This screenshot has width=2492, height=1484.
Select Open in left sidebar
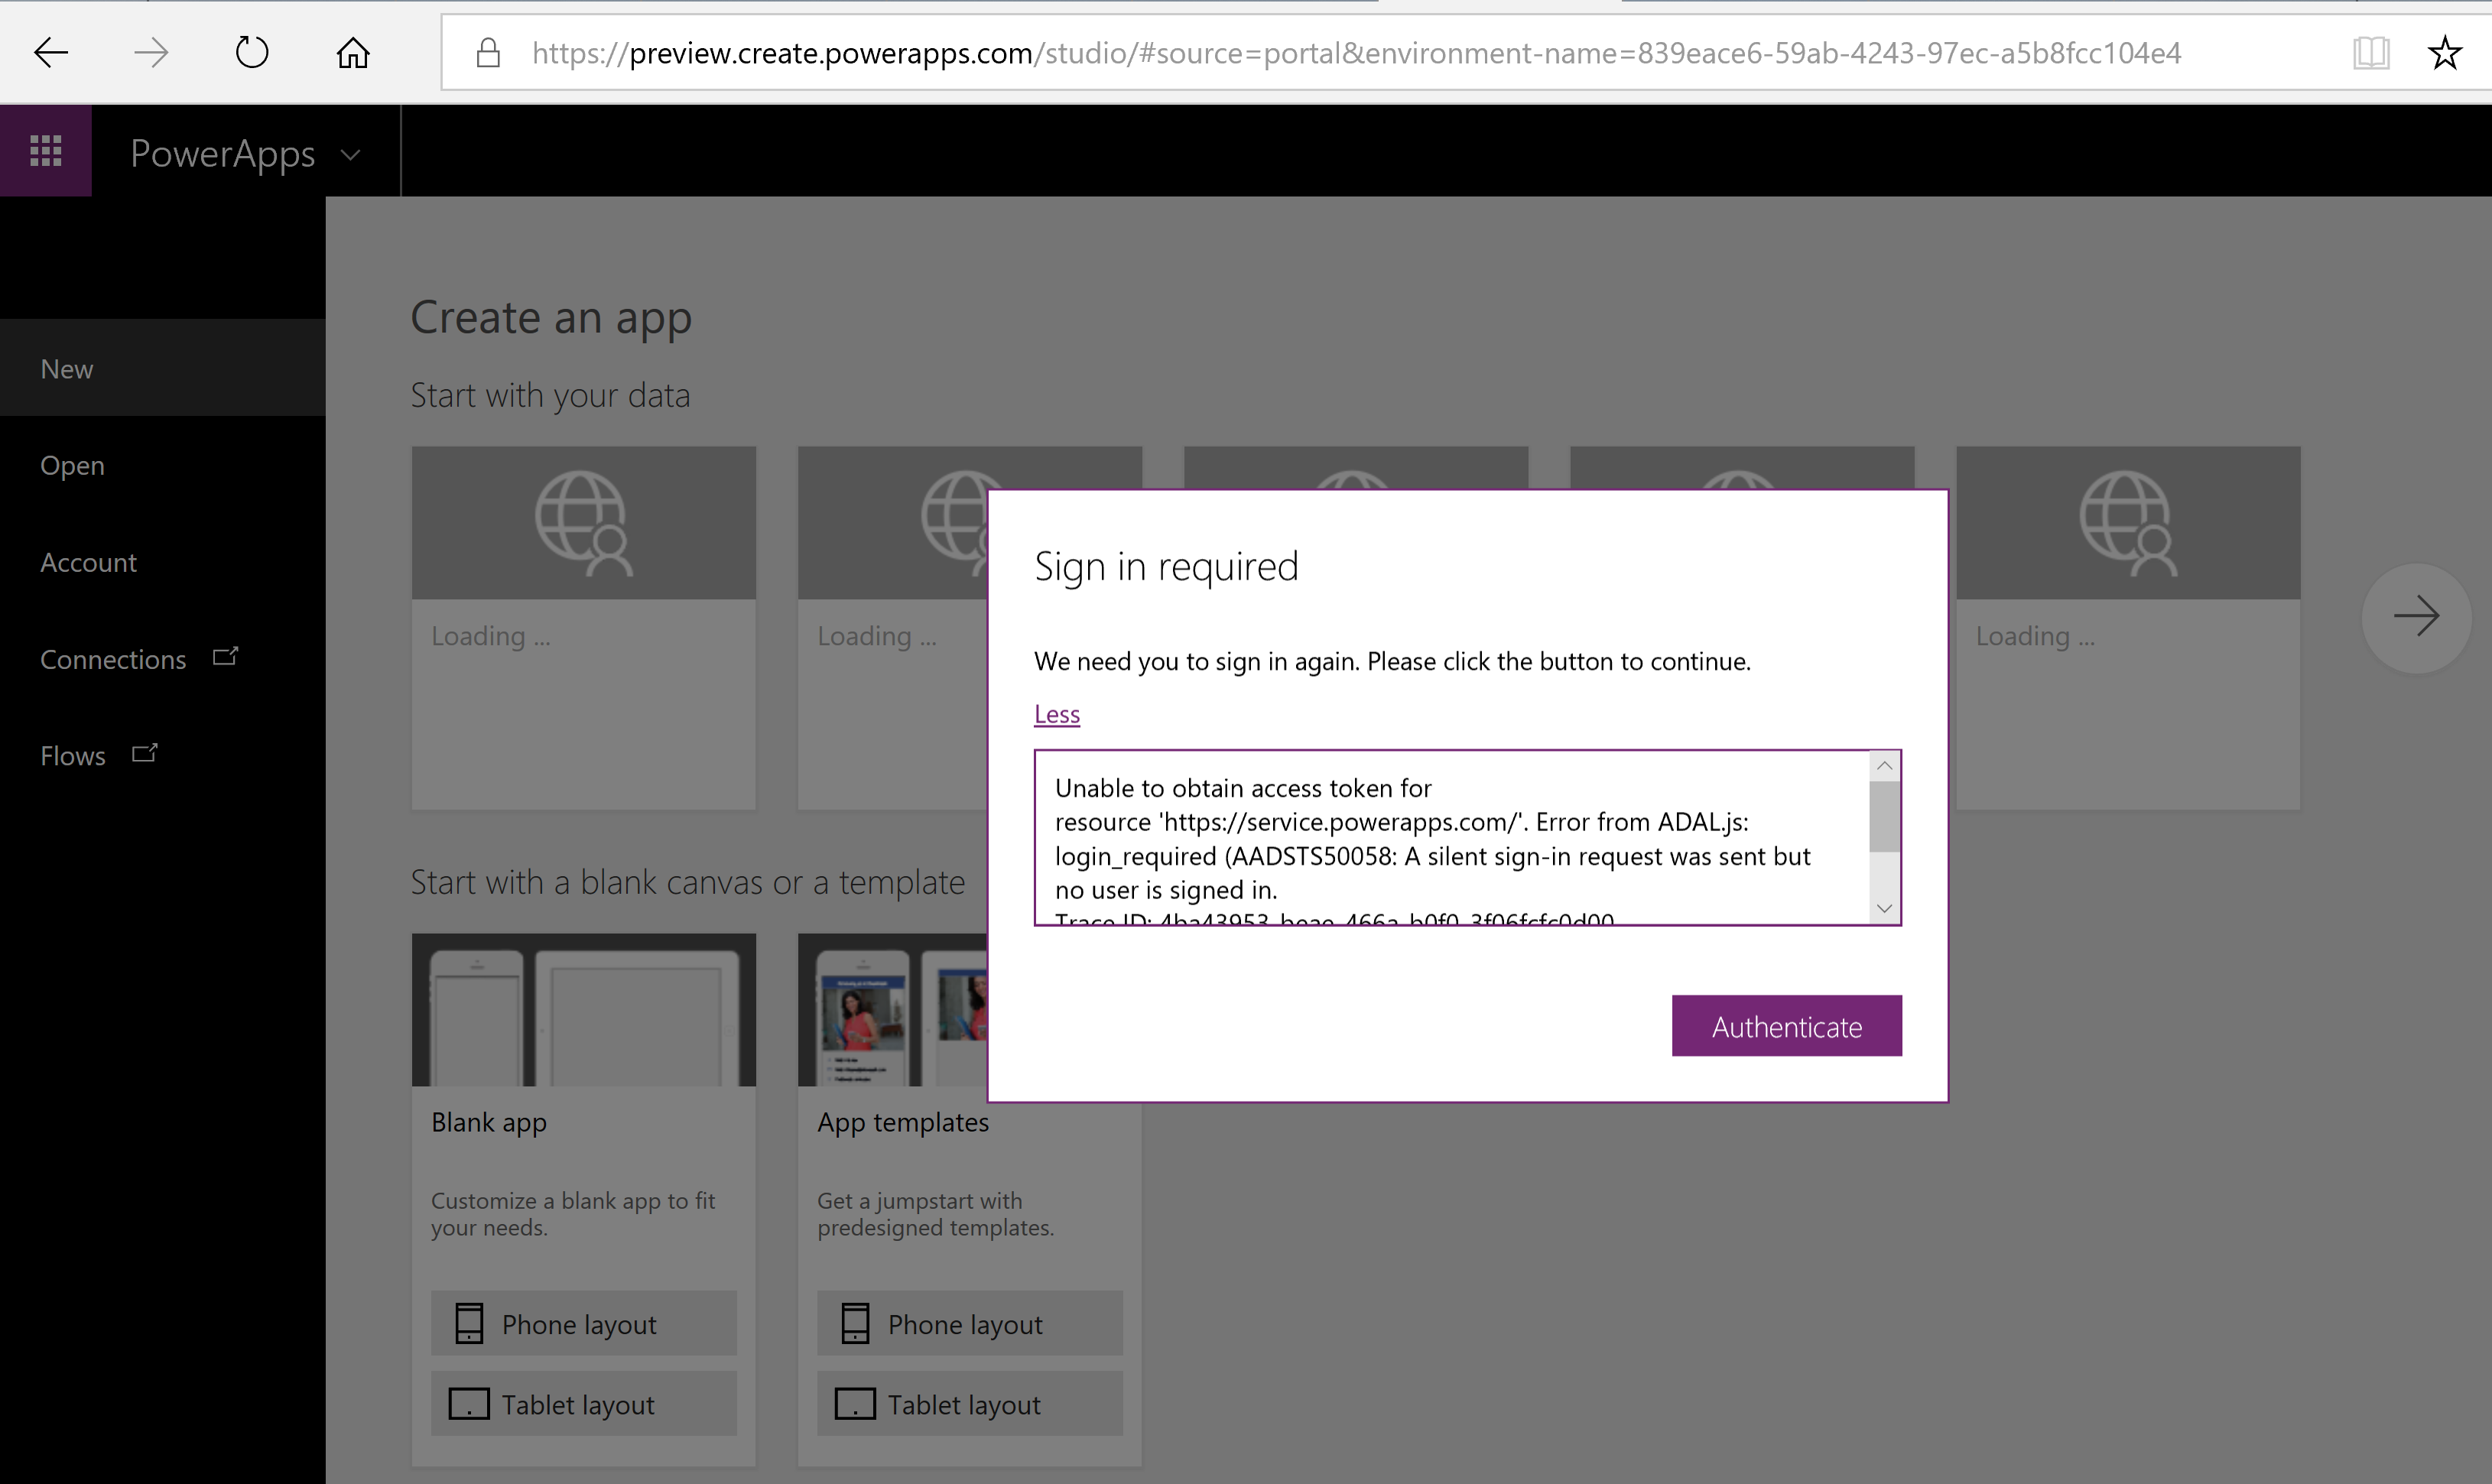(72, 466)
